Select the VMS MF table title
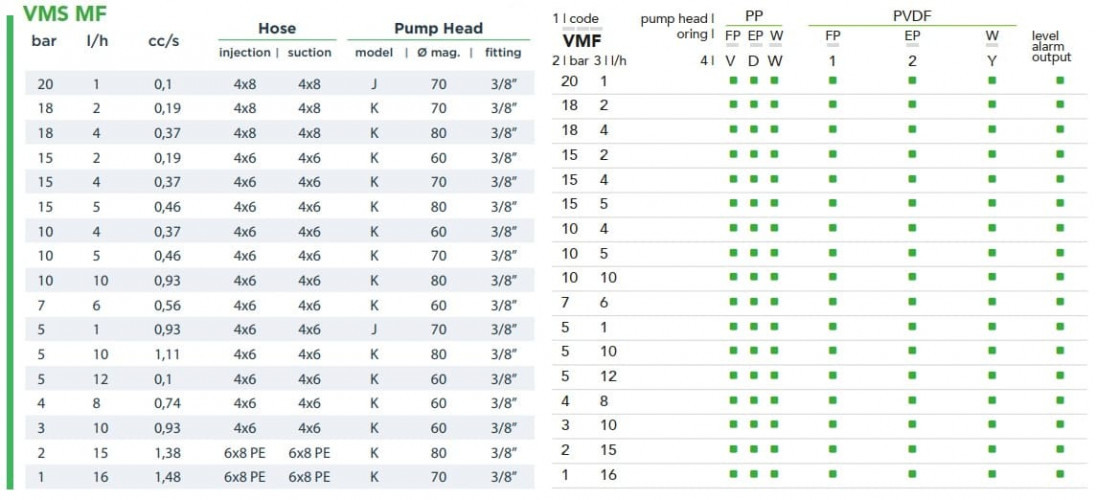This screenshot has height=500, width=1096. pos(65,14)
